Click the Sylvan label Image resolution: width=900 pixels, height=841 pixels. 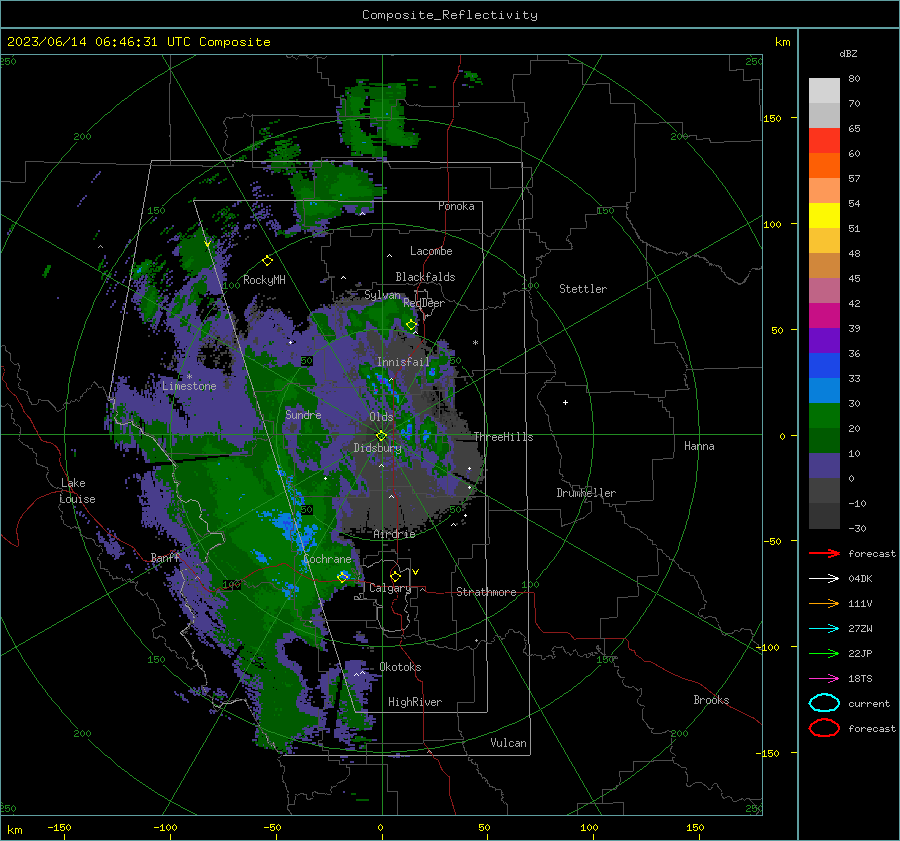pos(382,295)
